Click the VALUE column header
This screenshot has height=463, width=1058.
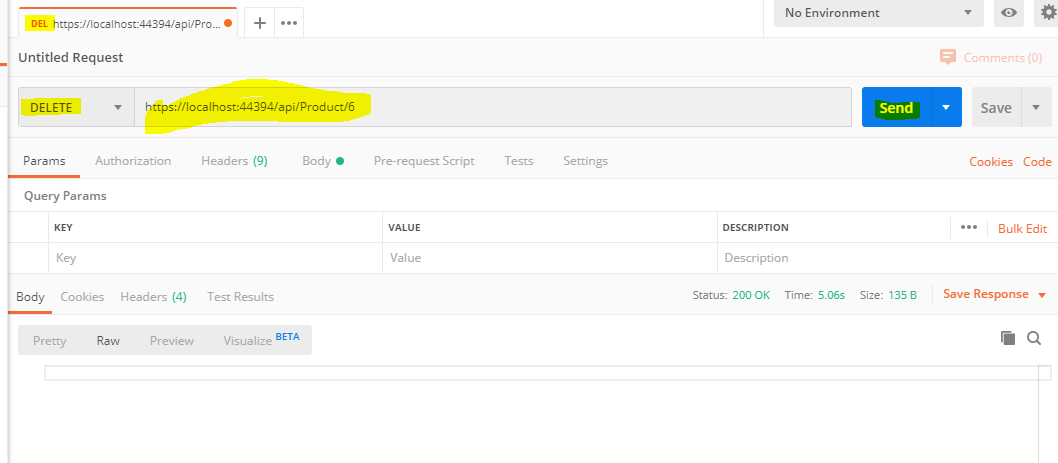pyautogui.click(x=404, y=227)
